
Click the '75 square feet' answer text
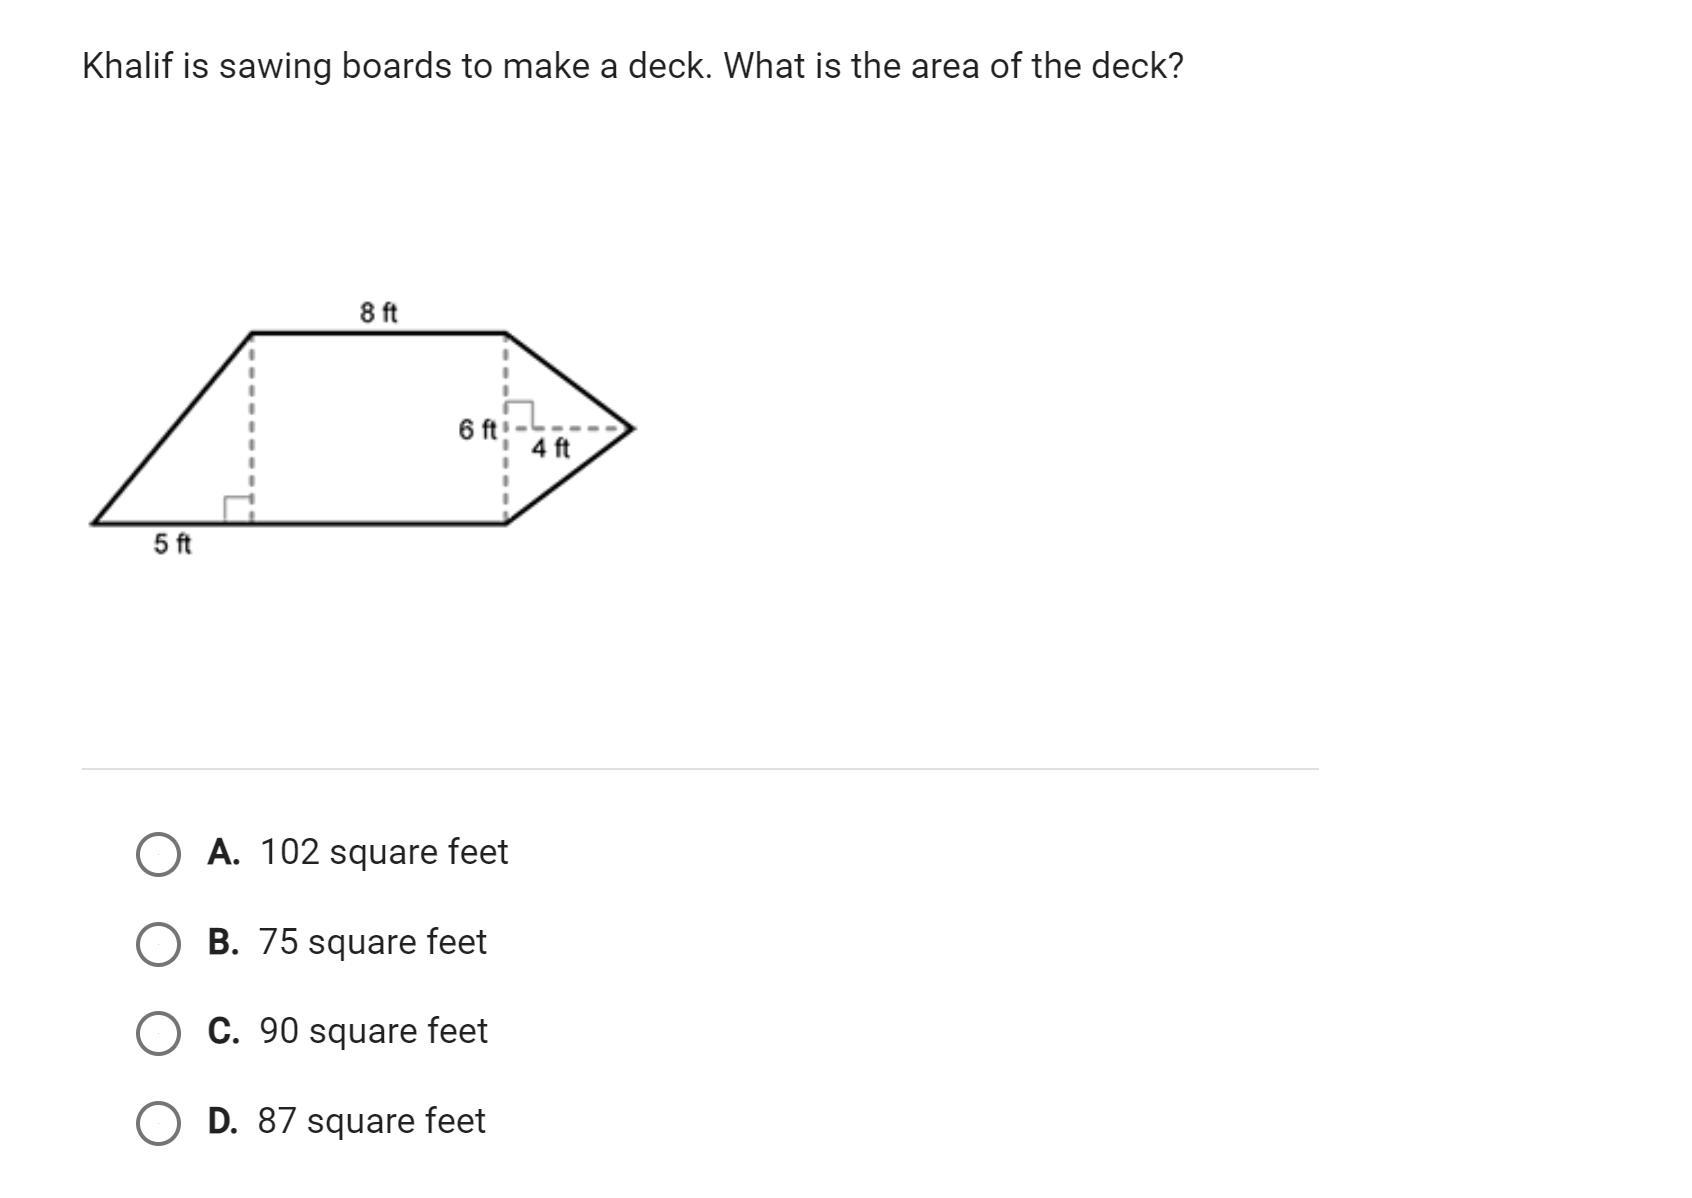point(372,942)
